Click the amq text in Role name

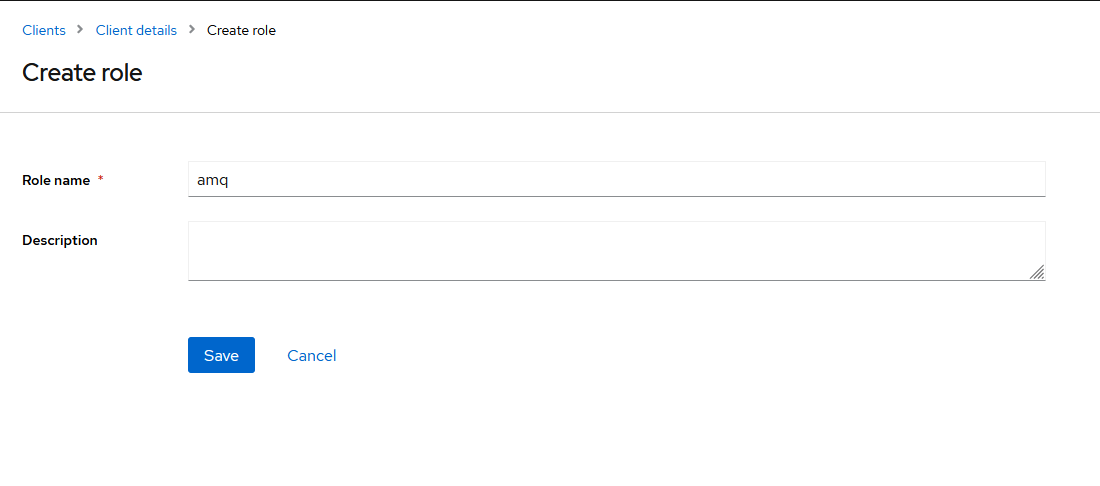click(x=213, y=180)
